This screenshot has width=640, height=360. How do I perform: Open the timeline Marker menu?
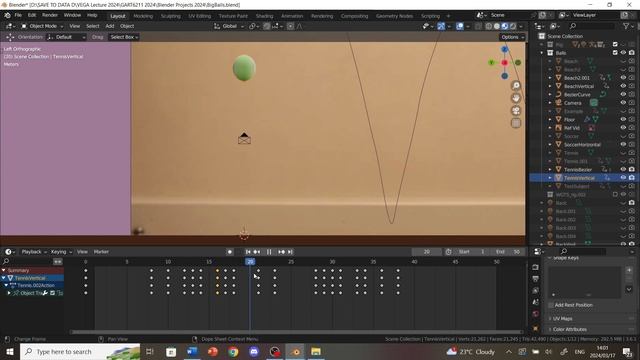point(101,252)
